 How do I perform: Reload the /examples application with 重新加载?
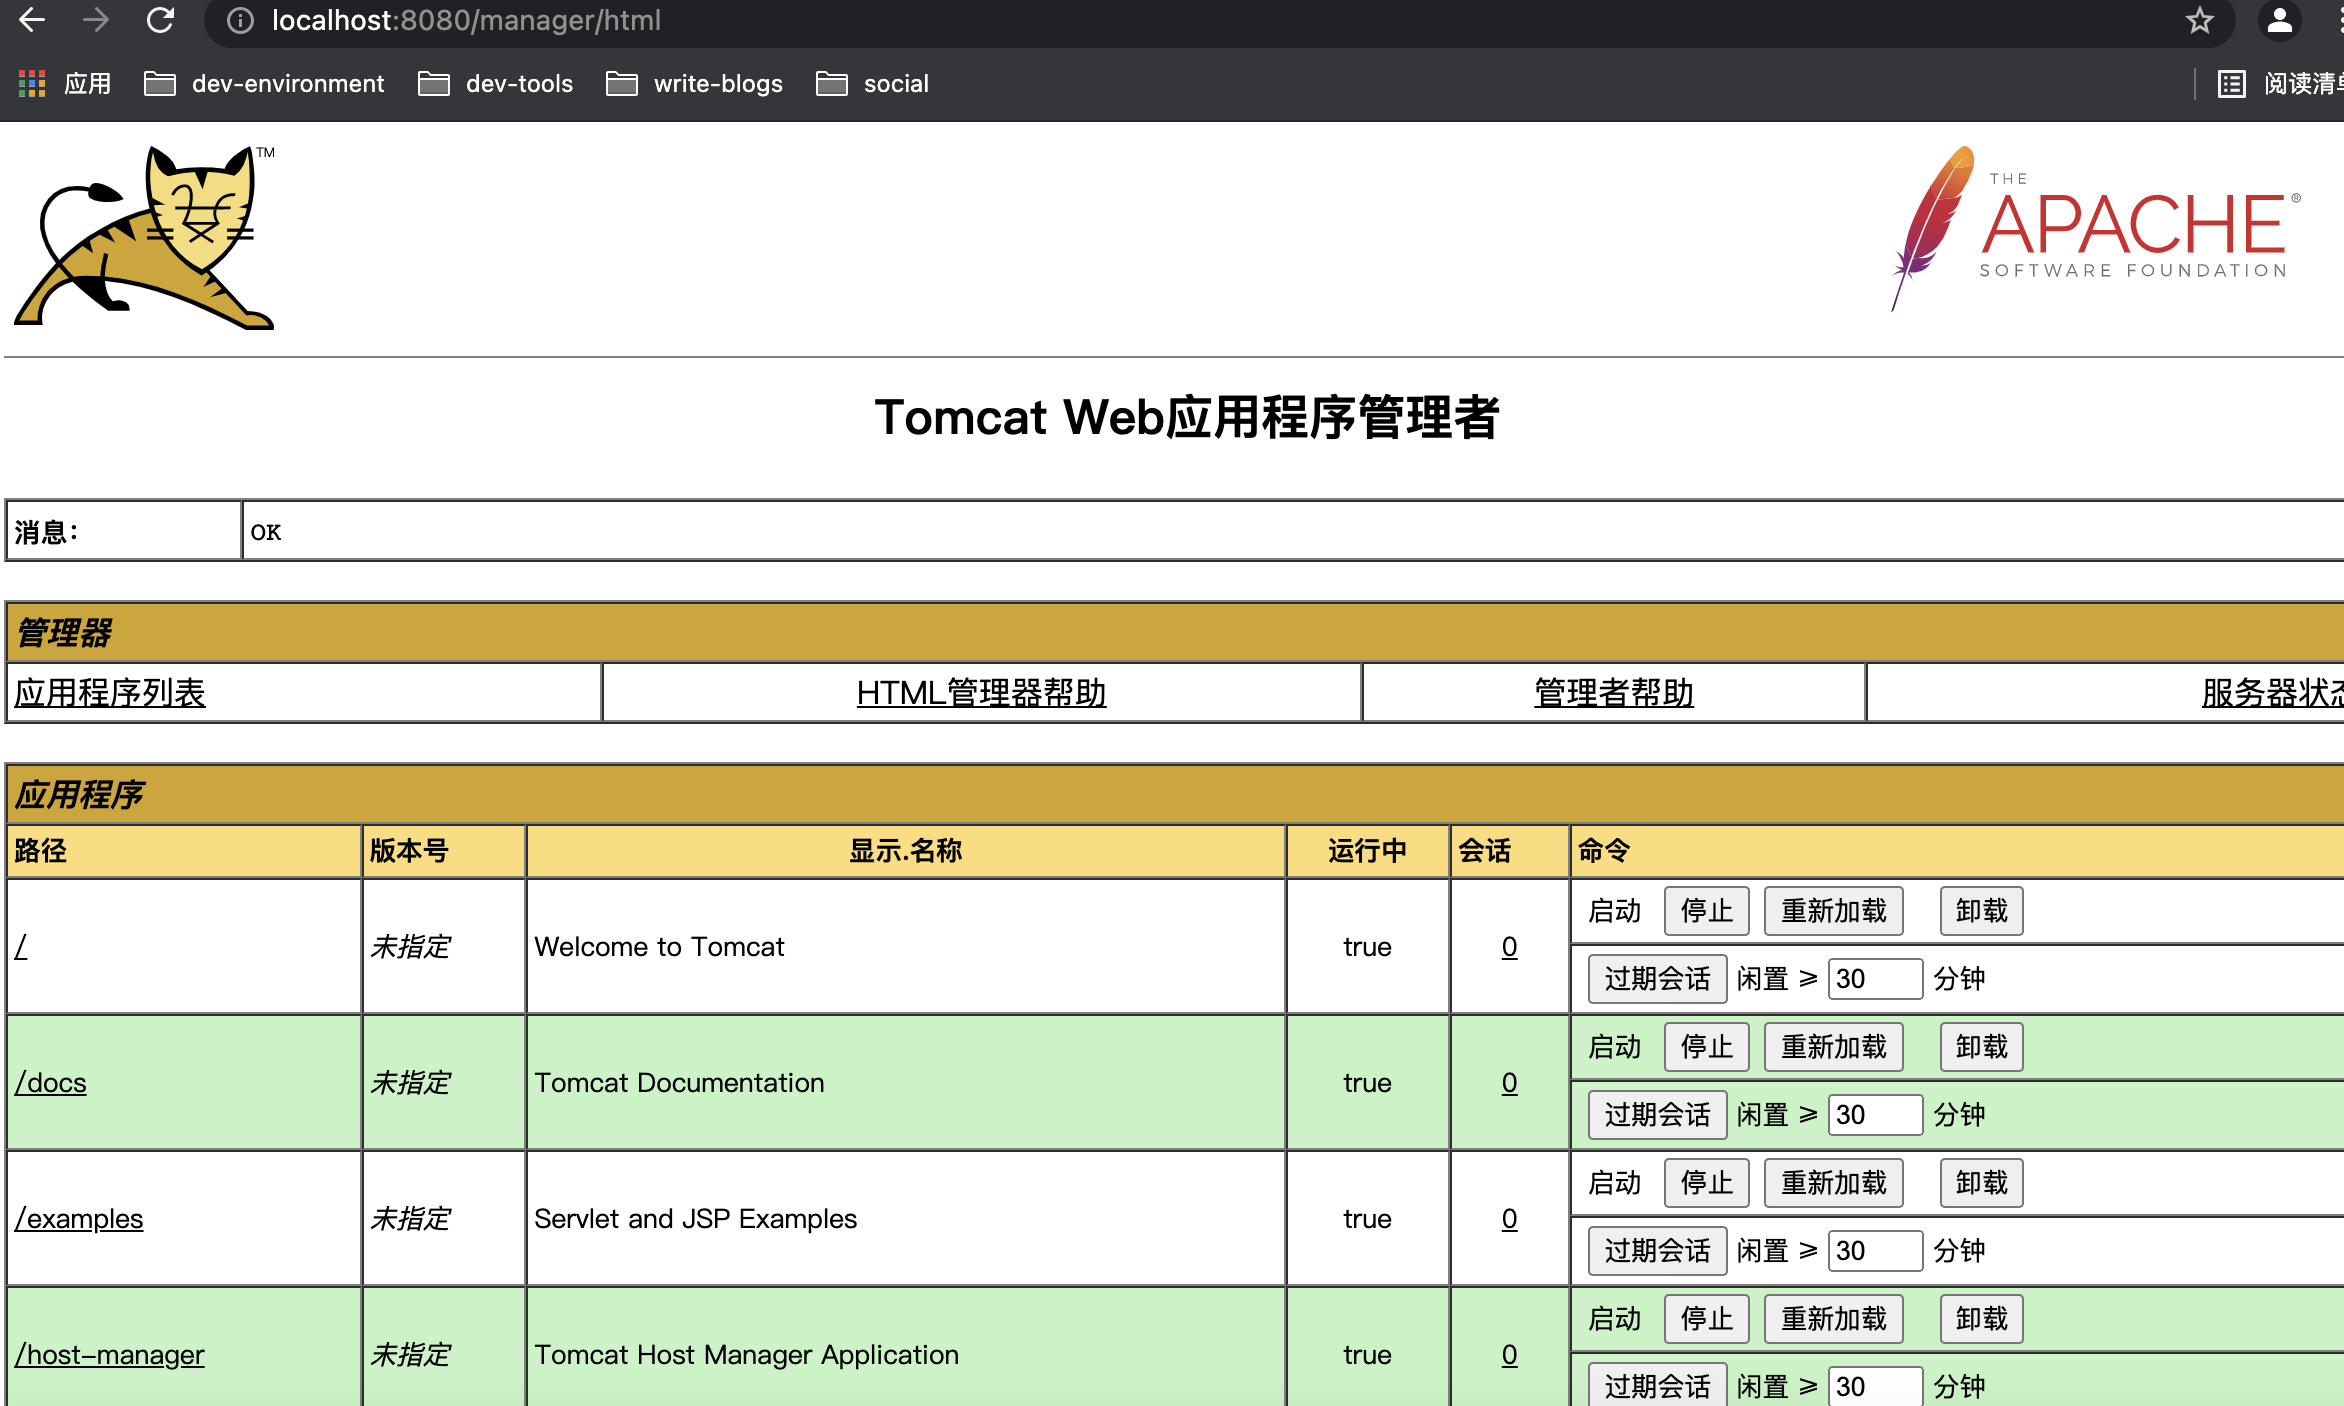1833,1183
